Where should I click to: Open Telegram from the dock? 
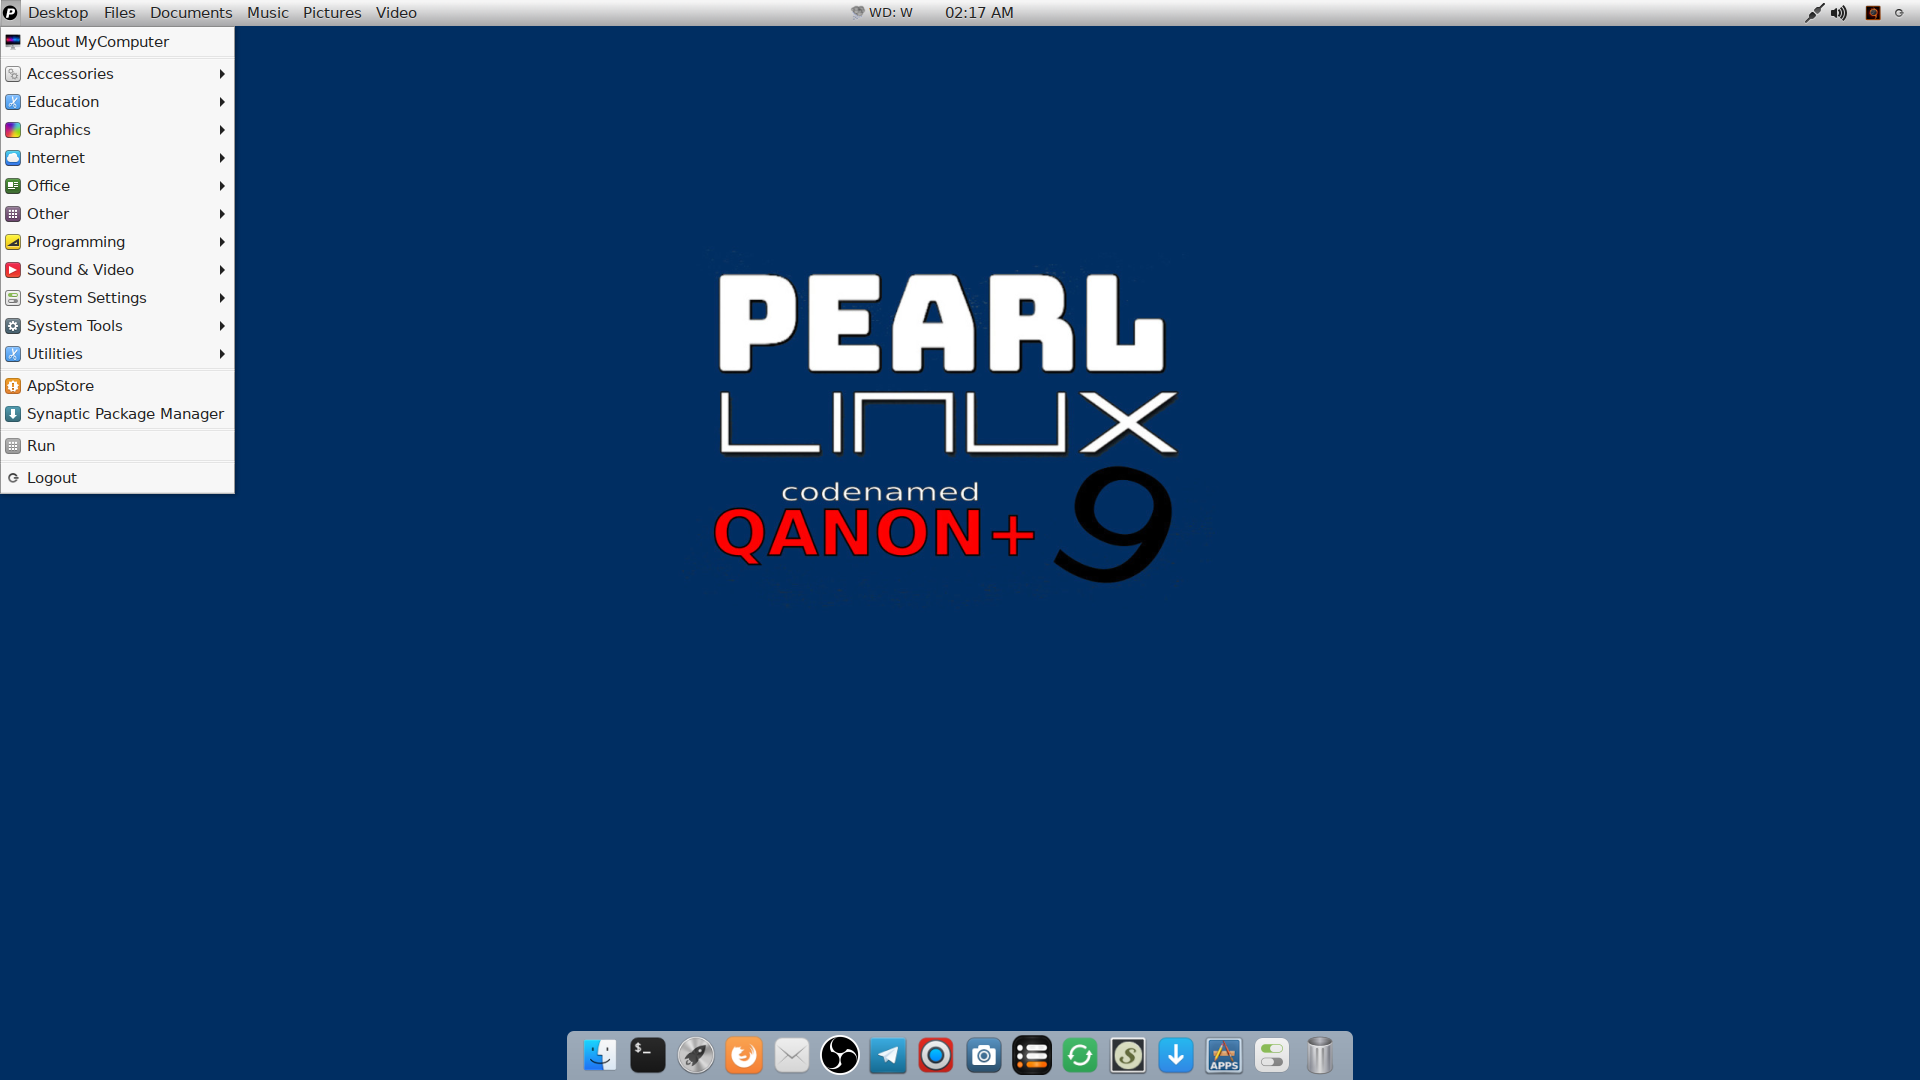[x=888, y=1055]
